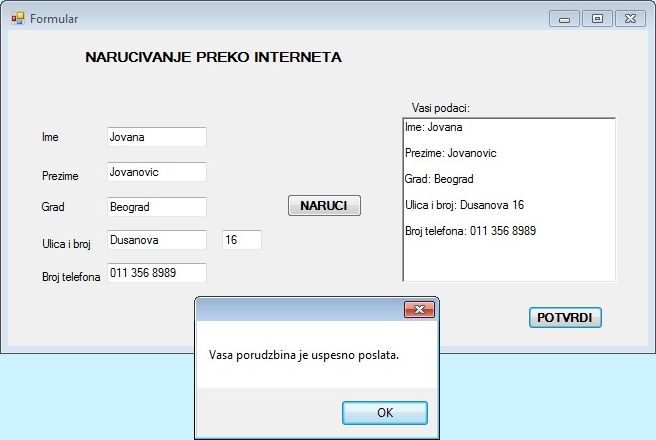Click the Formular window icon in title bar
The image size is (656, 440).
click(x=17, y=18)
